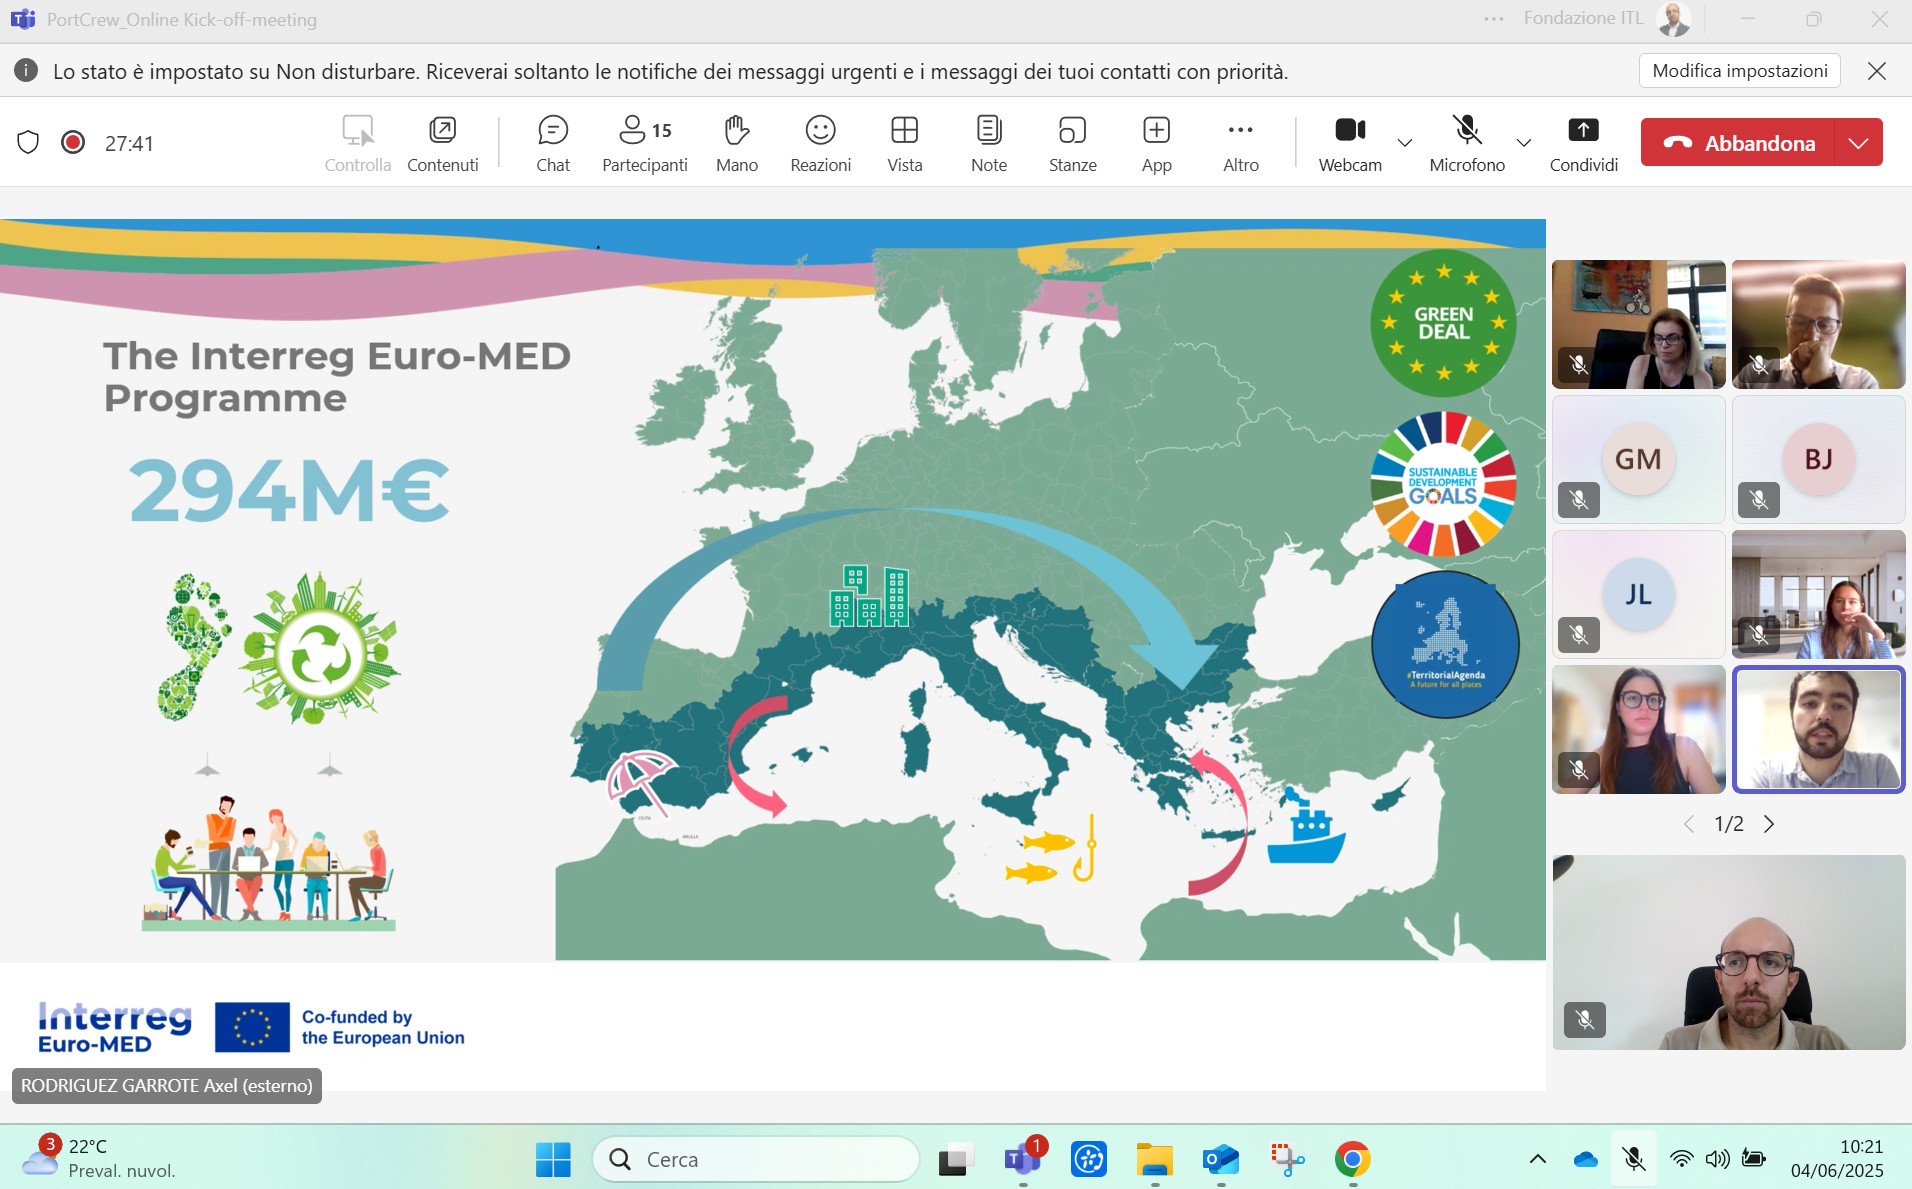The height and width of the screenshot is (1189, 1912).
Task: Expand Microfono options arrow
Action: coord(1524,143)
